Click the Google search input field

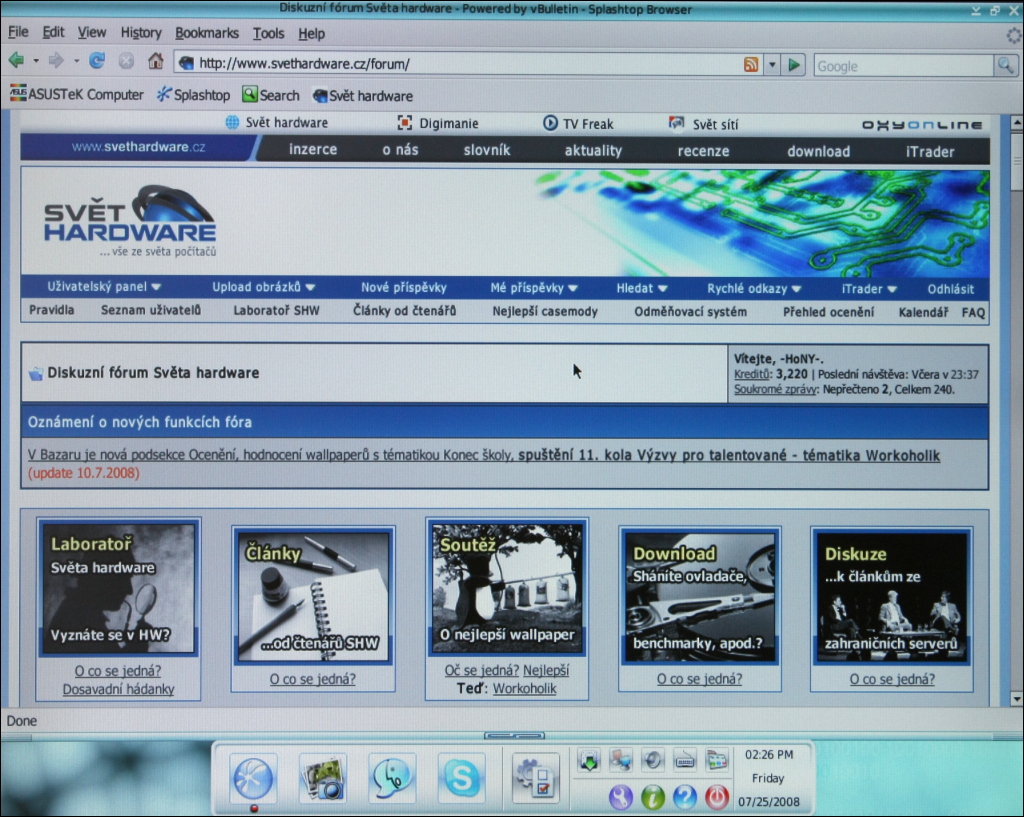(902, 66)
